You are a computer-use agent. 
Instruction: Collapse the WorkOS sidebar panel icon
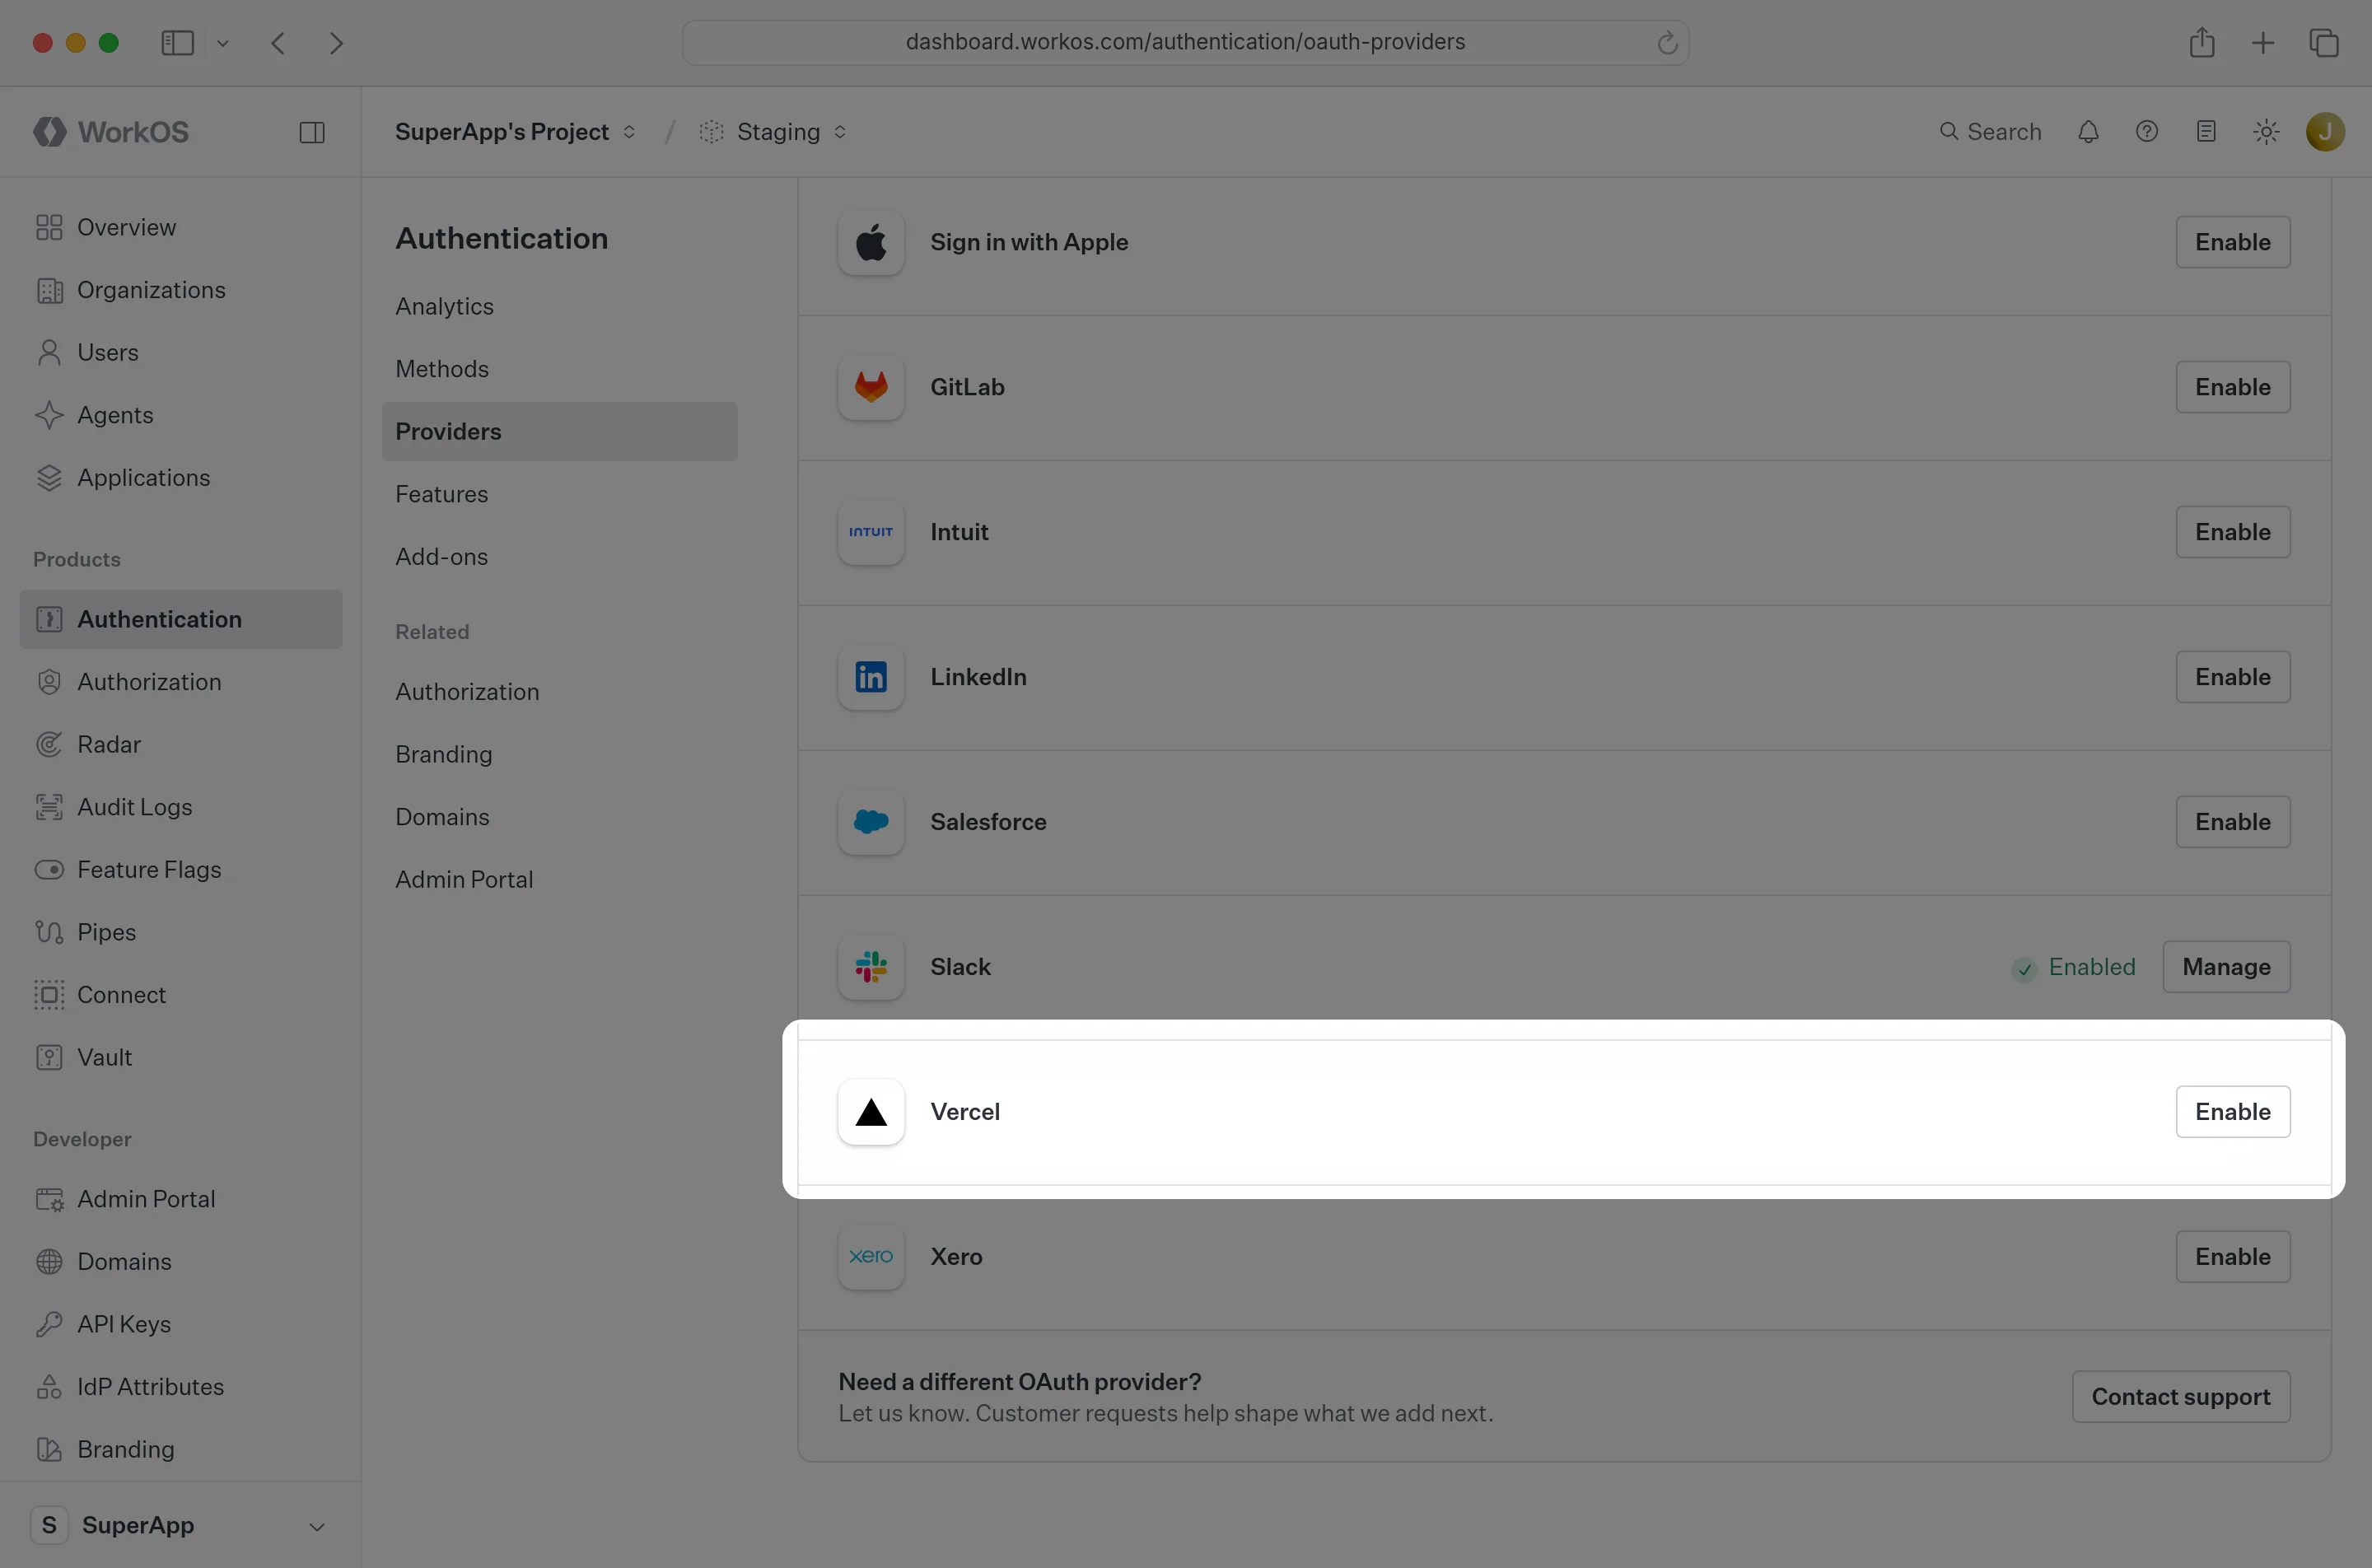coord(312,132)
